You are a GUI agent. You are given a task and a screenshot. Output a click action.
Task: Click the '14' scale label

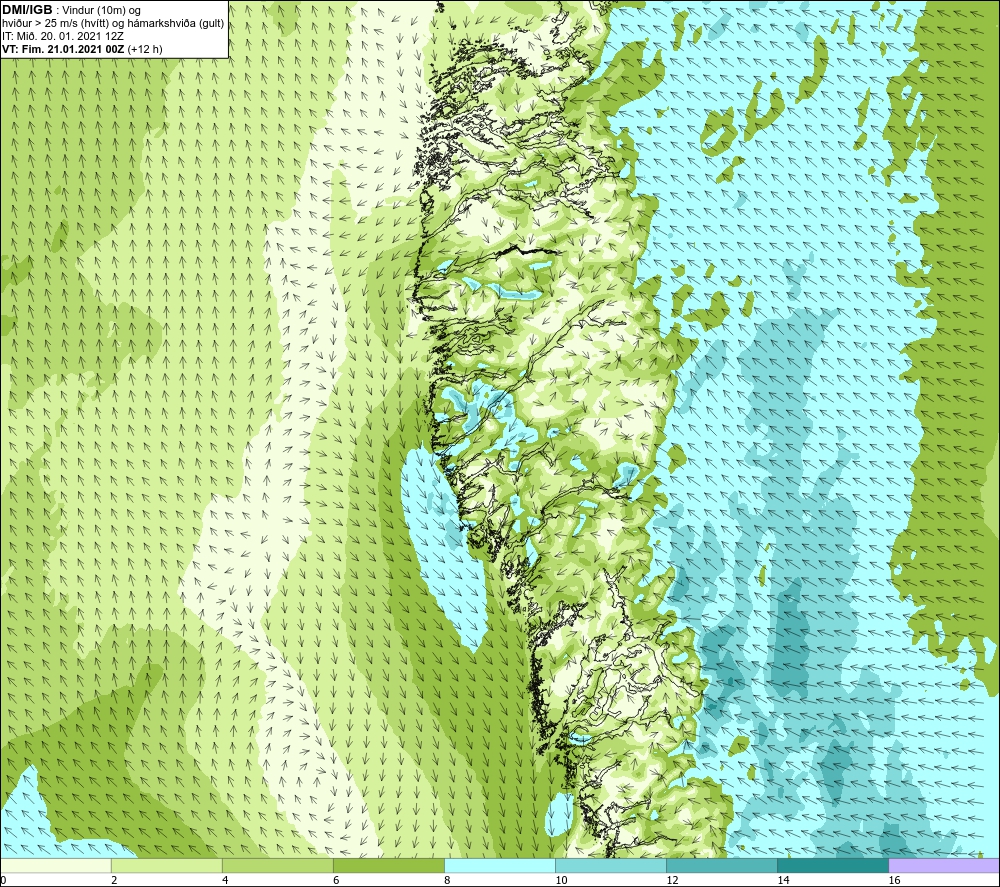click(783, 880)
